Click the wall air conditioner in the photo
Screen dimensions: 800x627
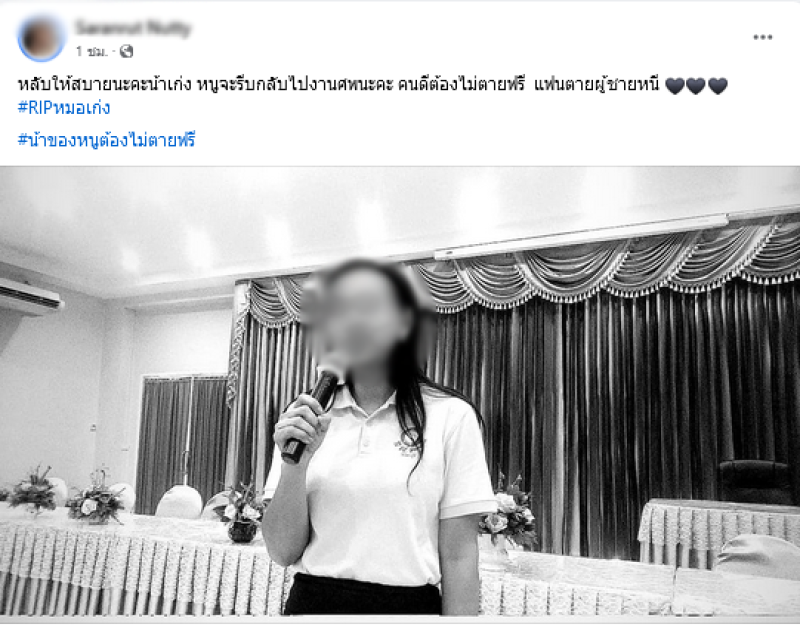click(30, 297)
